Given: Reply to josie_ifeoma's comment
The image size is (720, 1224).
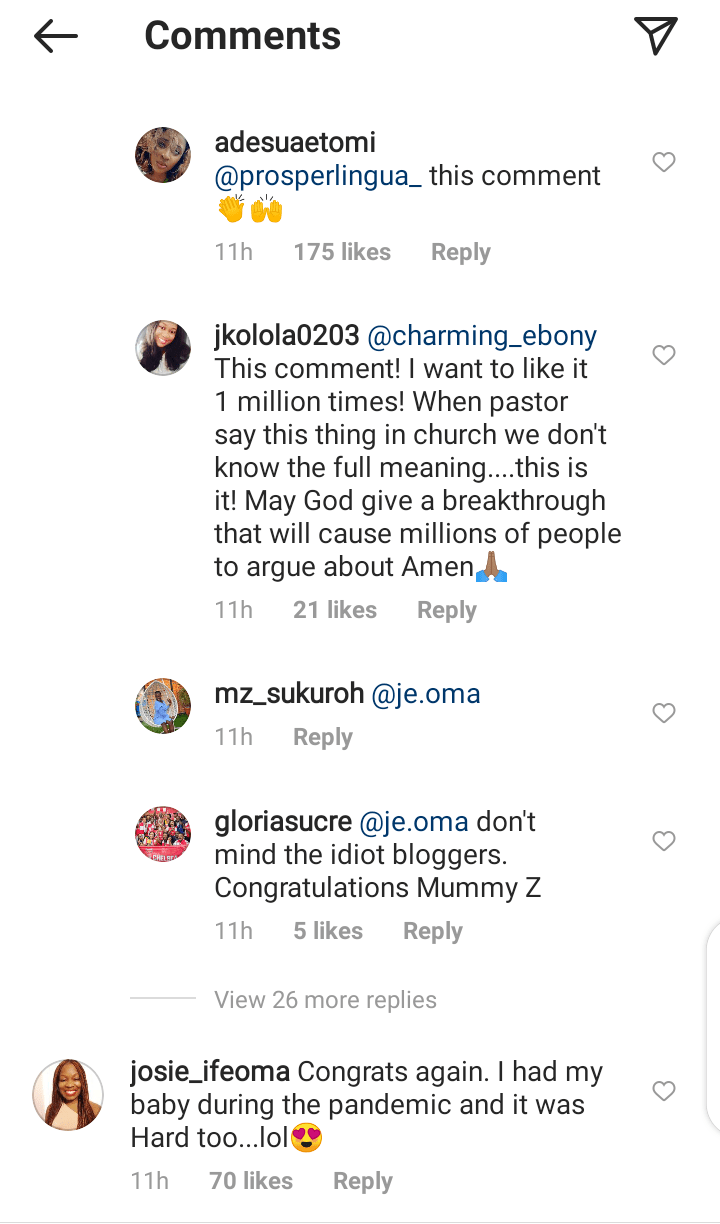Looking at the screenshot, I should 362,1181.
